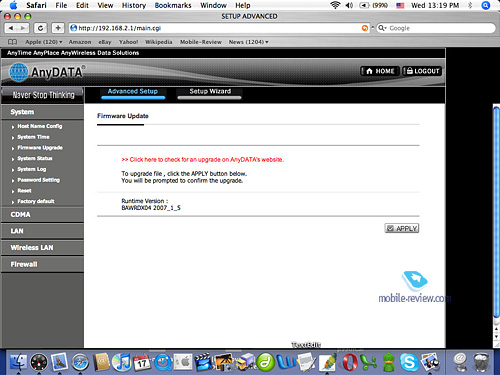500x375 pixels.
Task: Click the LOGOUT button
Action: click(422, 71)
